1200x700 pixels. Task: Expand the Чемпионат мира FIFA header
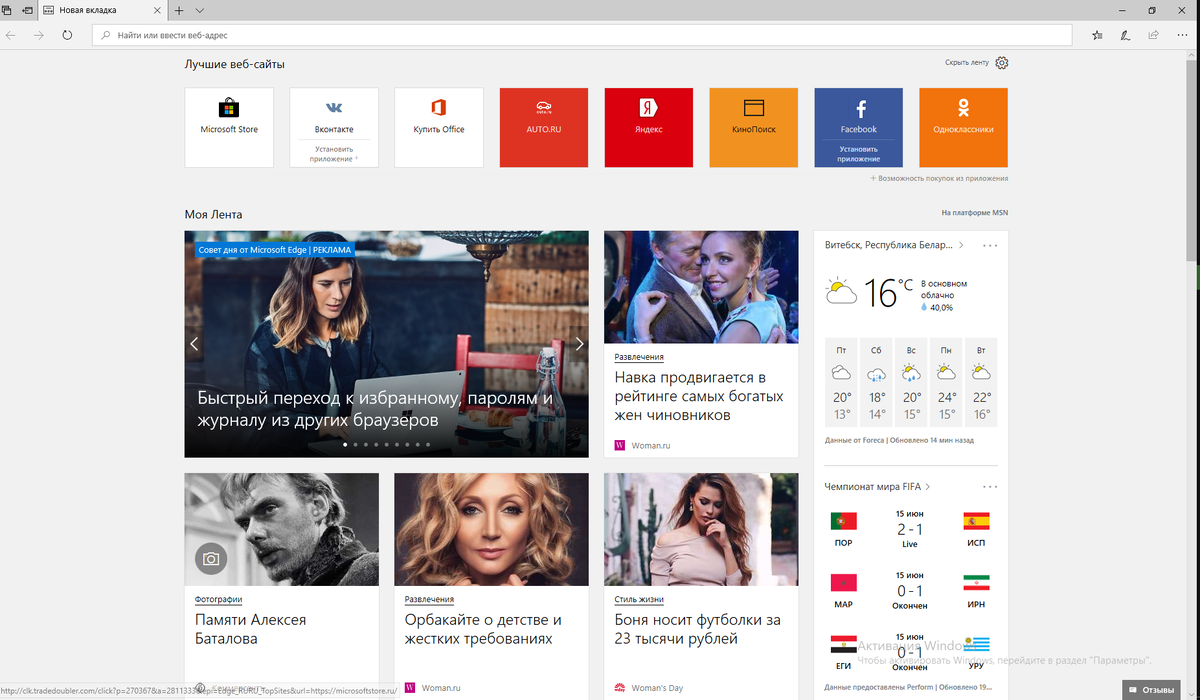[x=877, y=487]
